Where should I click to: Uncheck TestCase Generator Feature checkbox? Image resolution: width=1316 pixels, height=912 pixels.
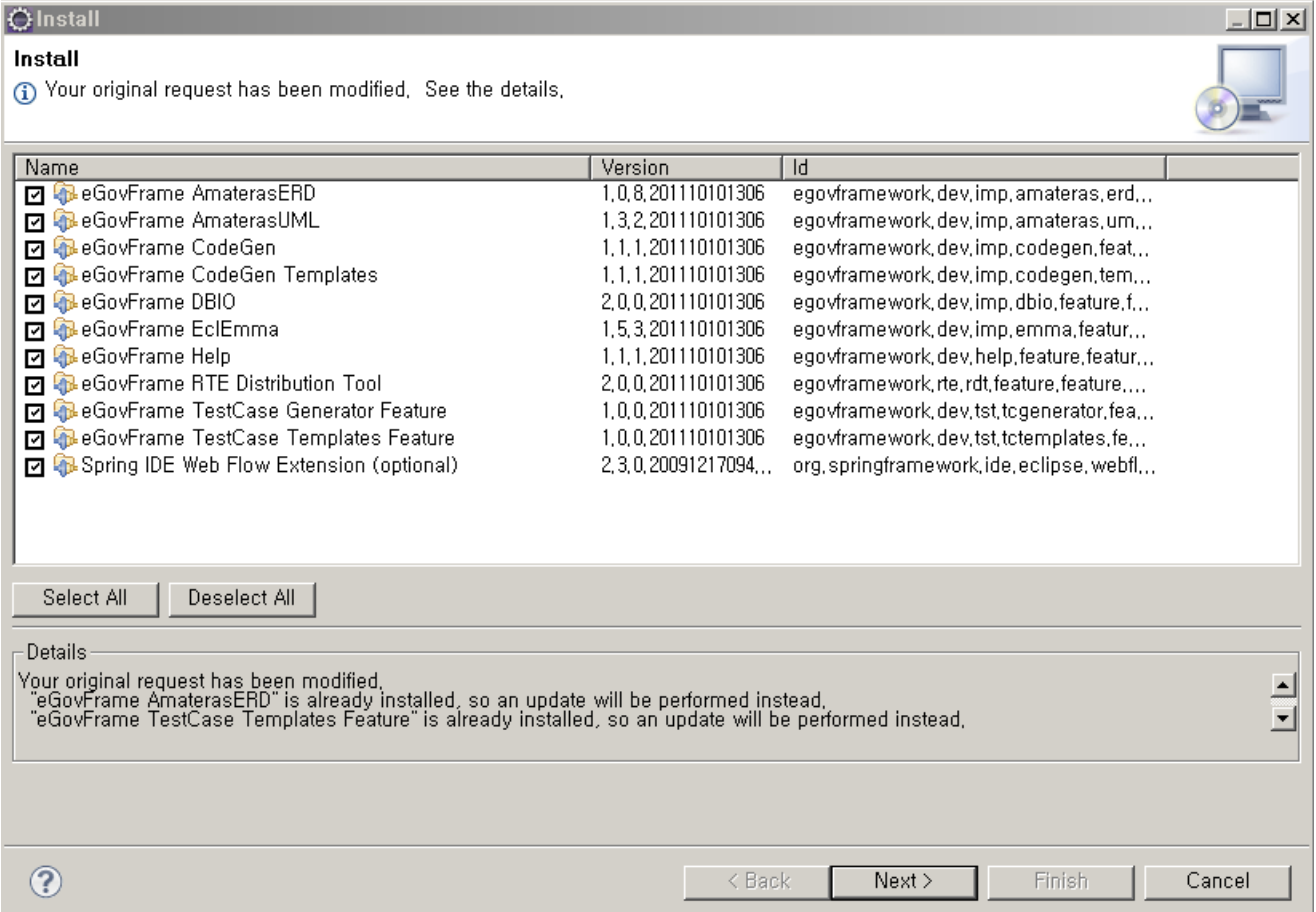33,412
